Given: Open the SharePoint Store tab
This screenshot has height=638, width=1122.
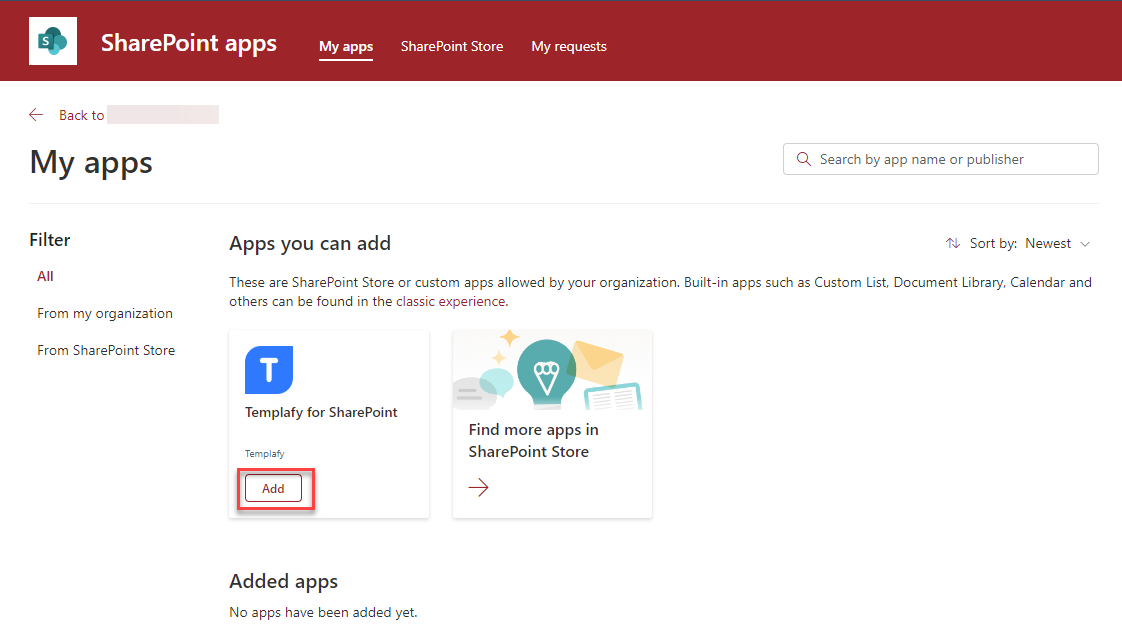Looking at the screenshot, I should coord(451,46).
